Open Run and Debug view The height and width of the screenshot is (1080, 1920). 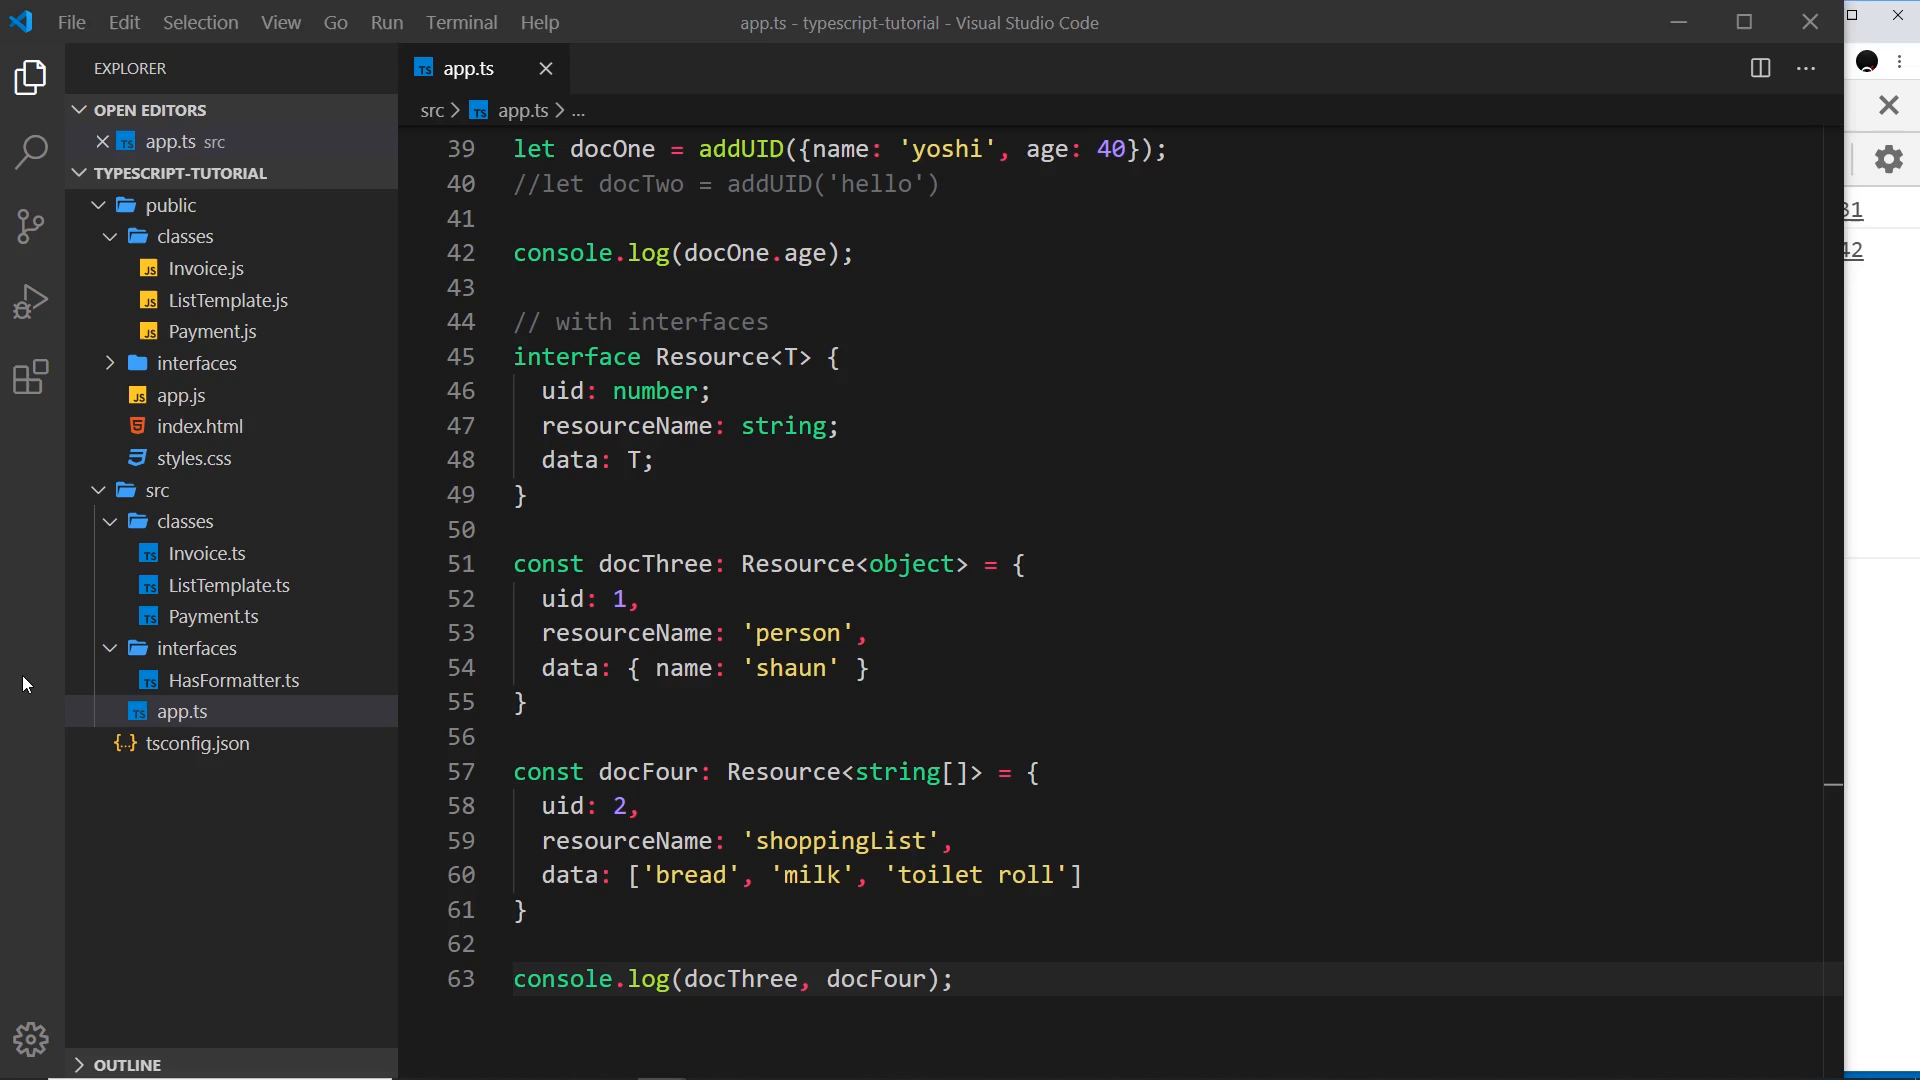coord(31,301)
